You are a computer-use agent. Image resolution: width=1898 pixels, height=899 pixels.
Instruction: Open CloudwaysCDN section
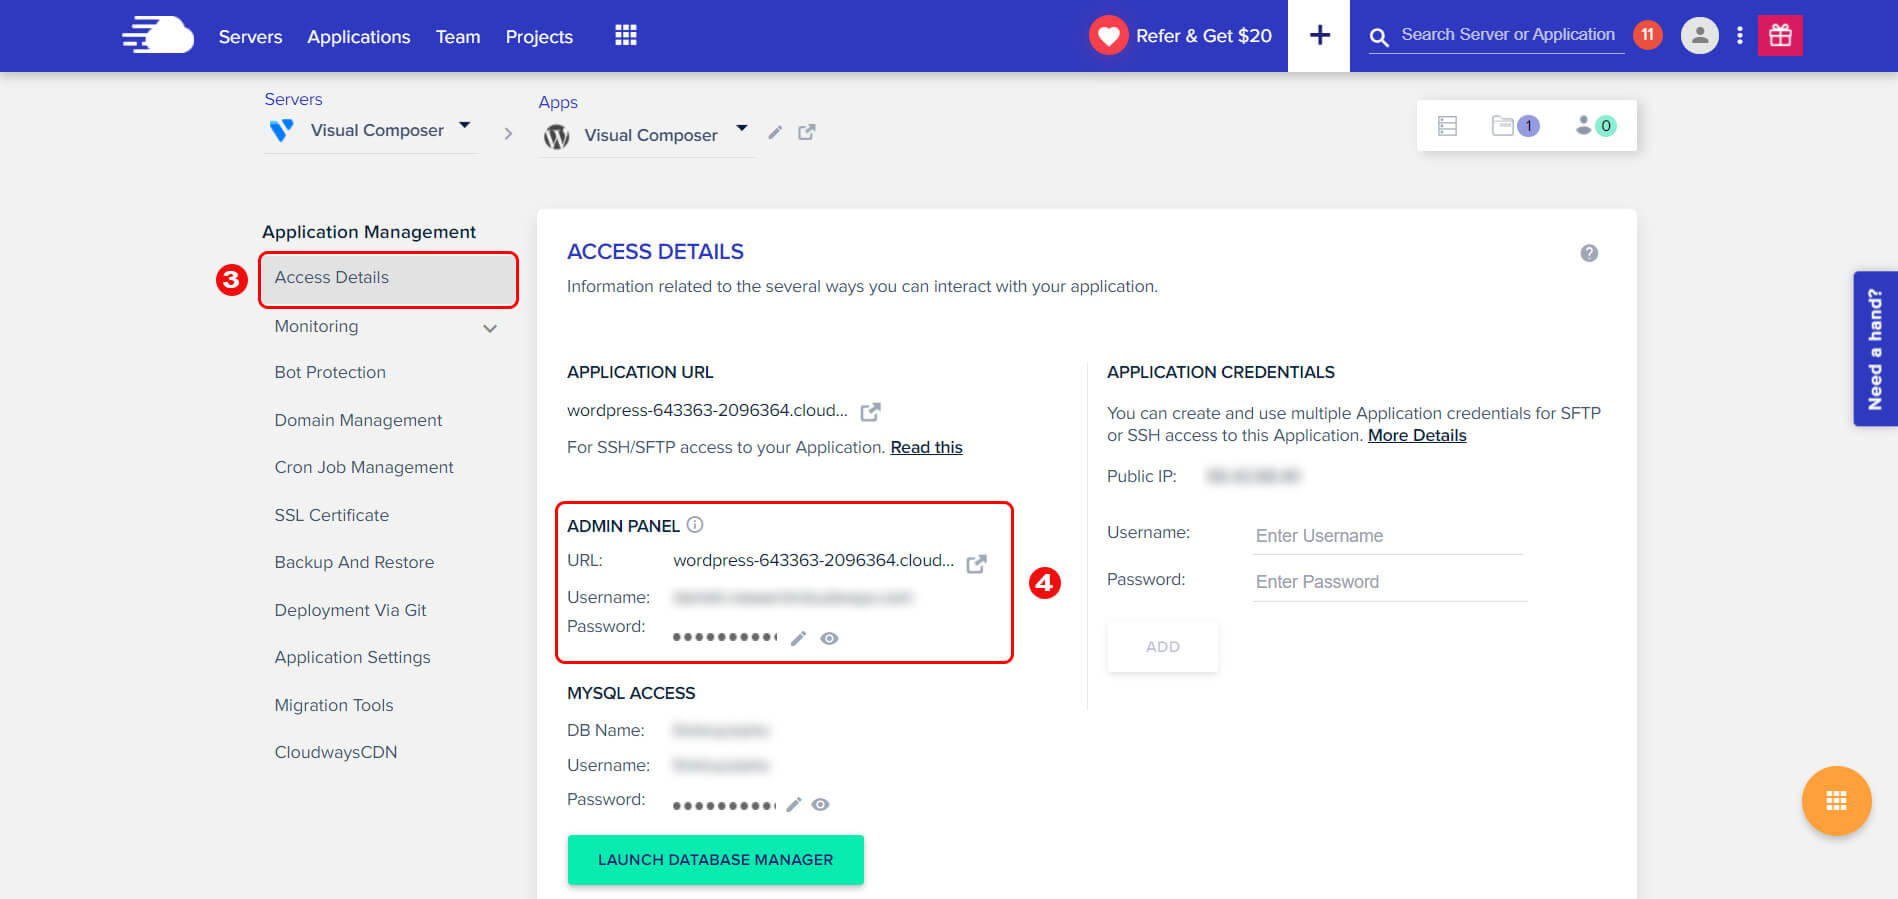[335, 752]
